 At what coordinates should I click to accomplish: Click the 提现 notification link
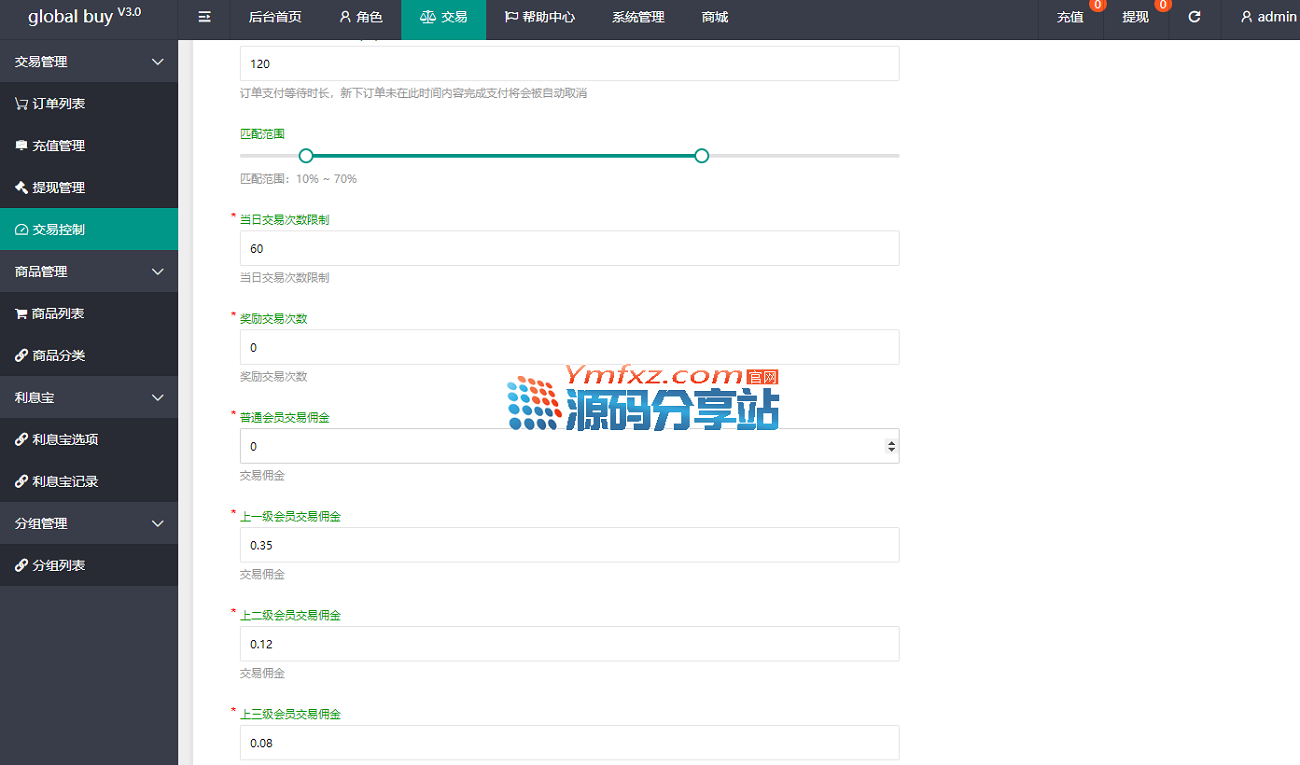[x=1135, y=18]
